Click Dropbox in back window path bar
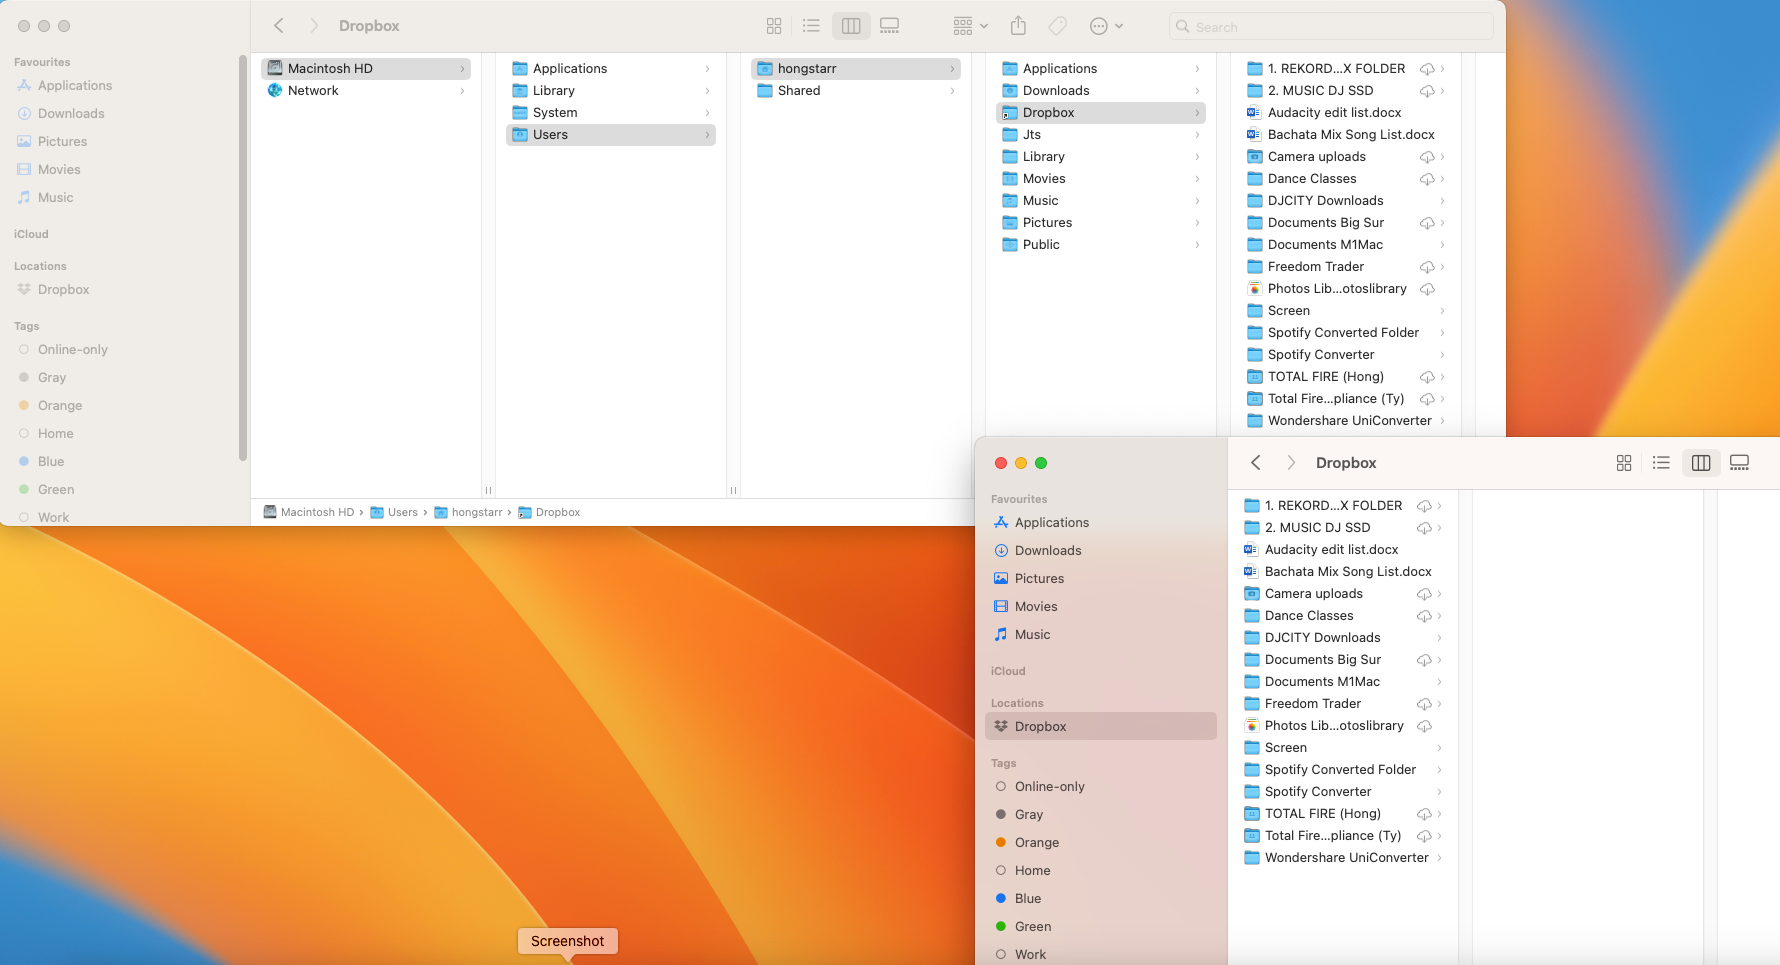The image size is (1780, 965). coord(549,512)
